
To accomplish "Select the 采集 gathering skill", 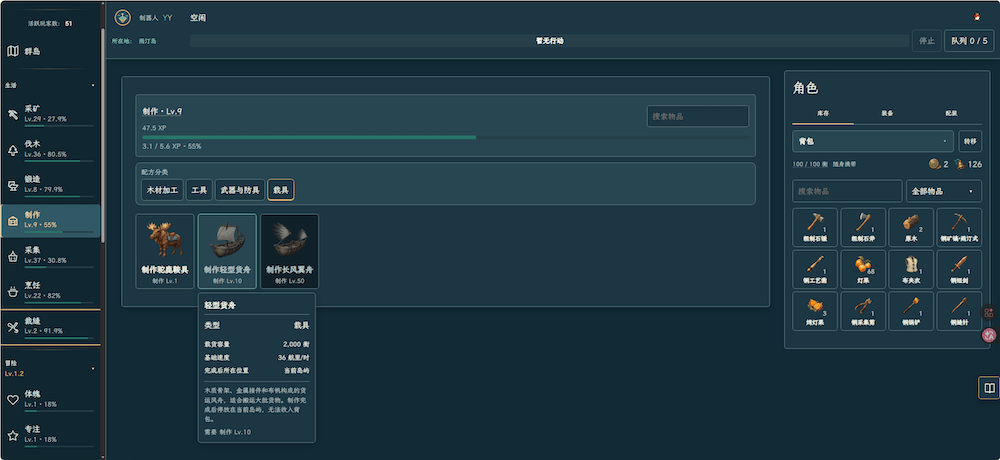I will [50, 256].
